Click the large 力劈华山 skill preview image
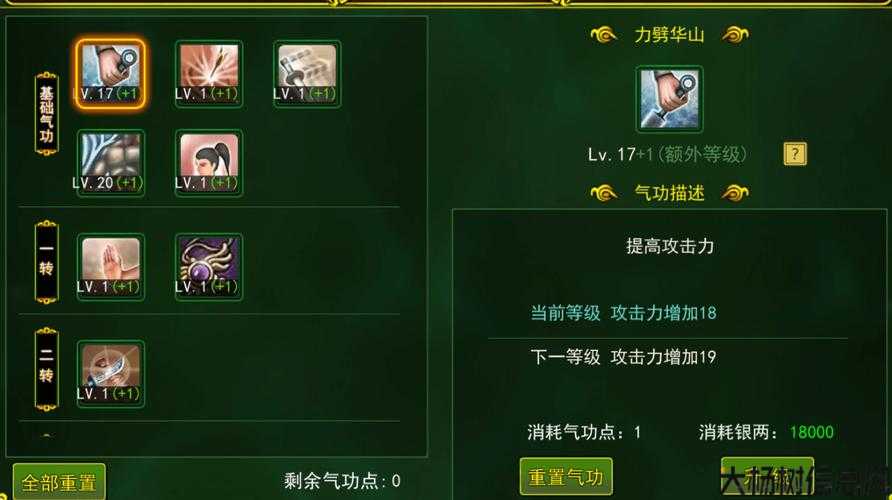Screen dimensions: 892x500 (669, 99)
